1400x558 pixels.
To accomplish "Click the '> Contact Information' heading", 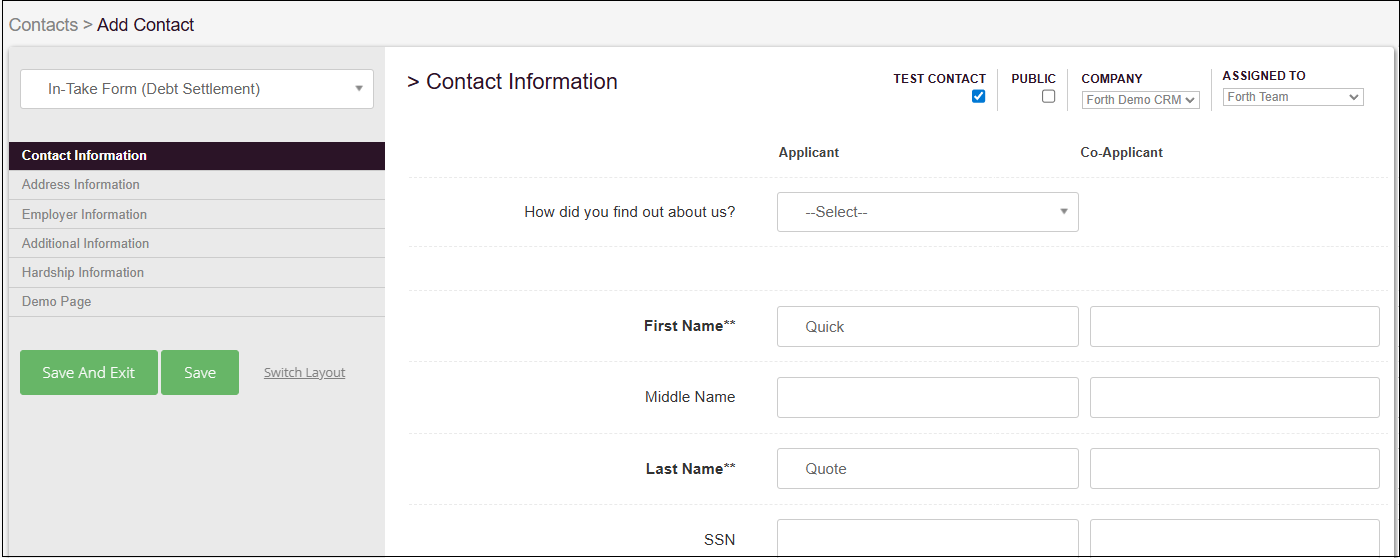I will point(512,82).
